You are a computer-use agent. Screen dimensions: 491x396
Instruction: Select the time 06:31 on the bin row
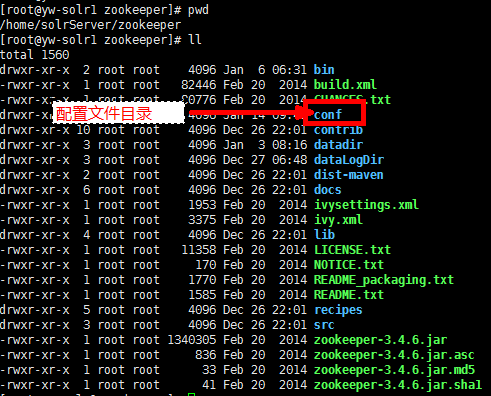(289, 70)
